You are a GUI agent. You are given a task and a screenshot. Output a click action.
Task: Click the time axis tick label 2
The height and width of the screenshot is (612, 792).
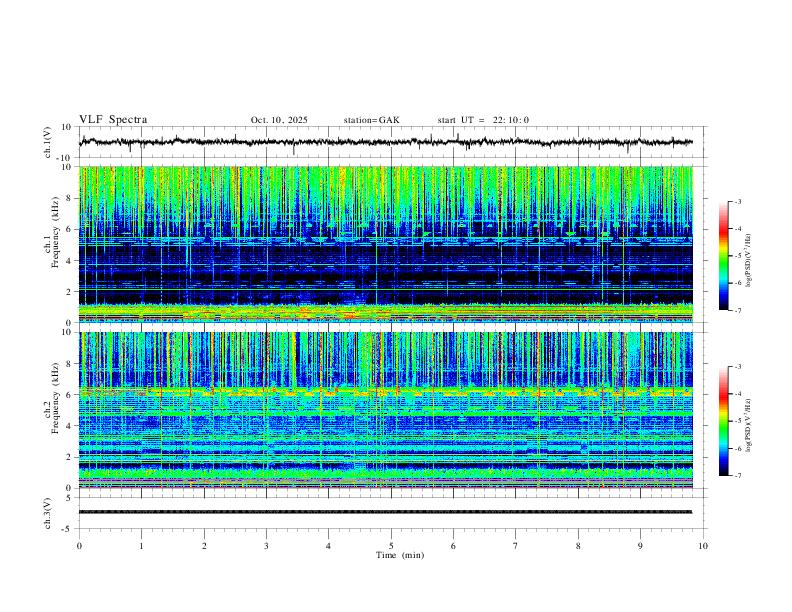coord(204,546)
